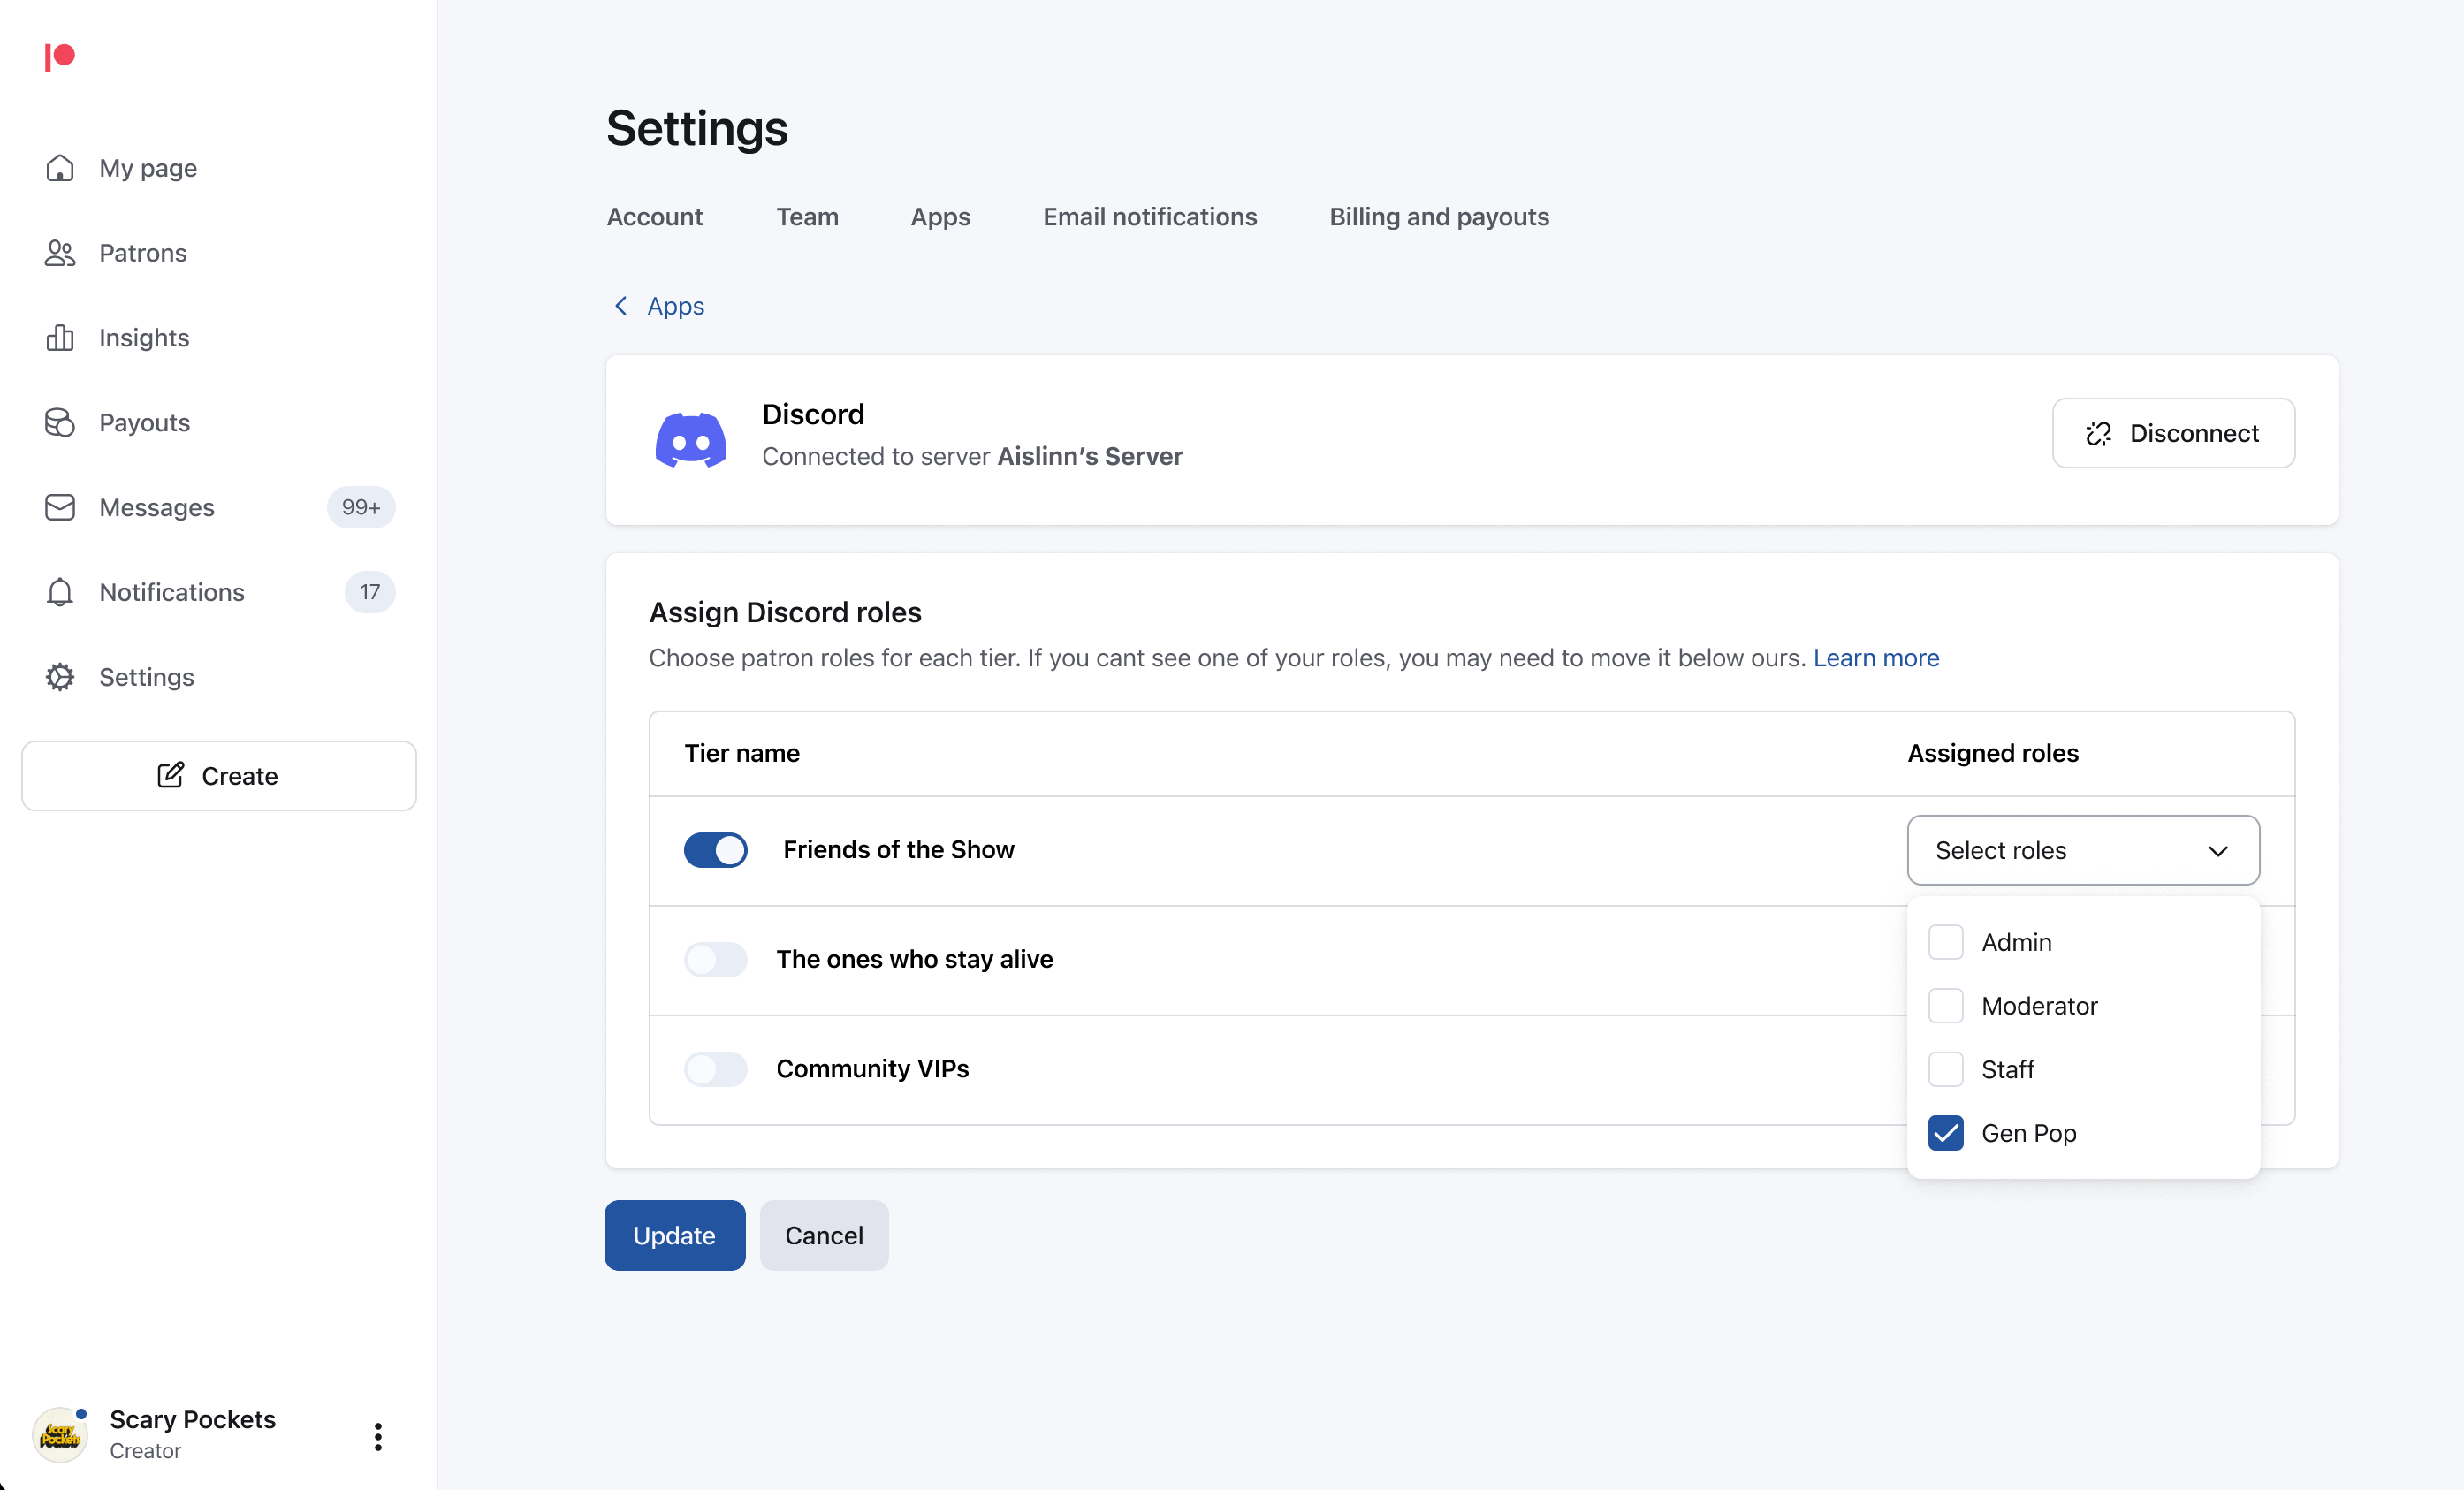Open the Billing and payouts tab
This screenshot has width=2464, height=1490.
point(1439,217)
